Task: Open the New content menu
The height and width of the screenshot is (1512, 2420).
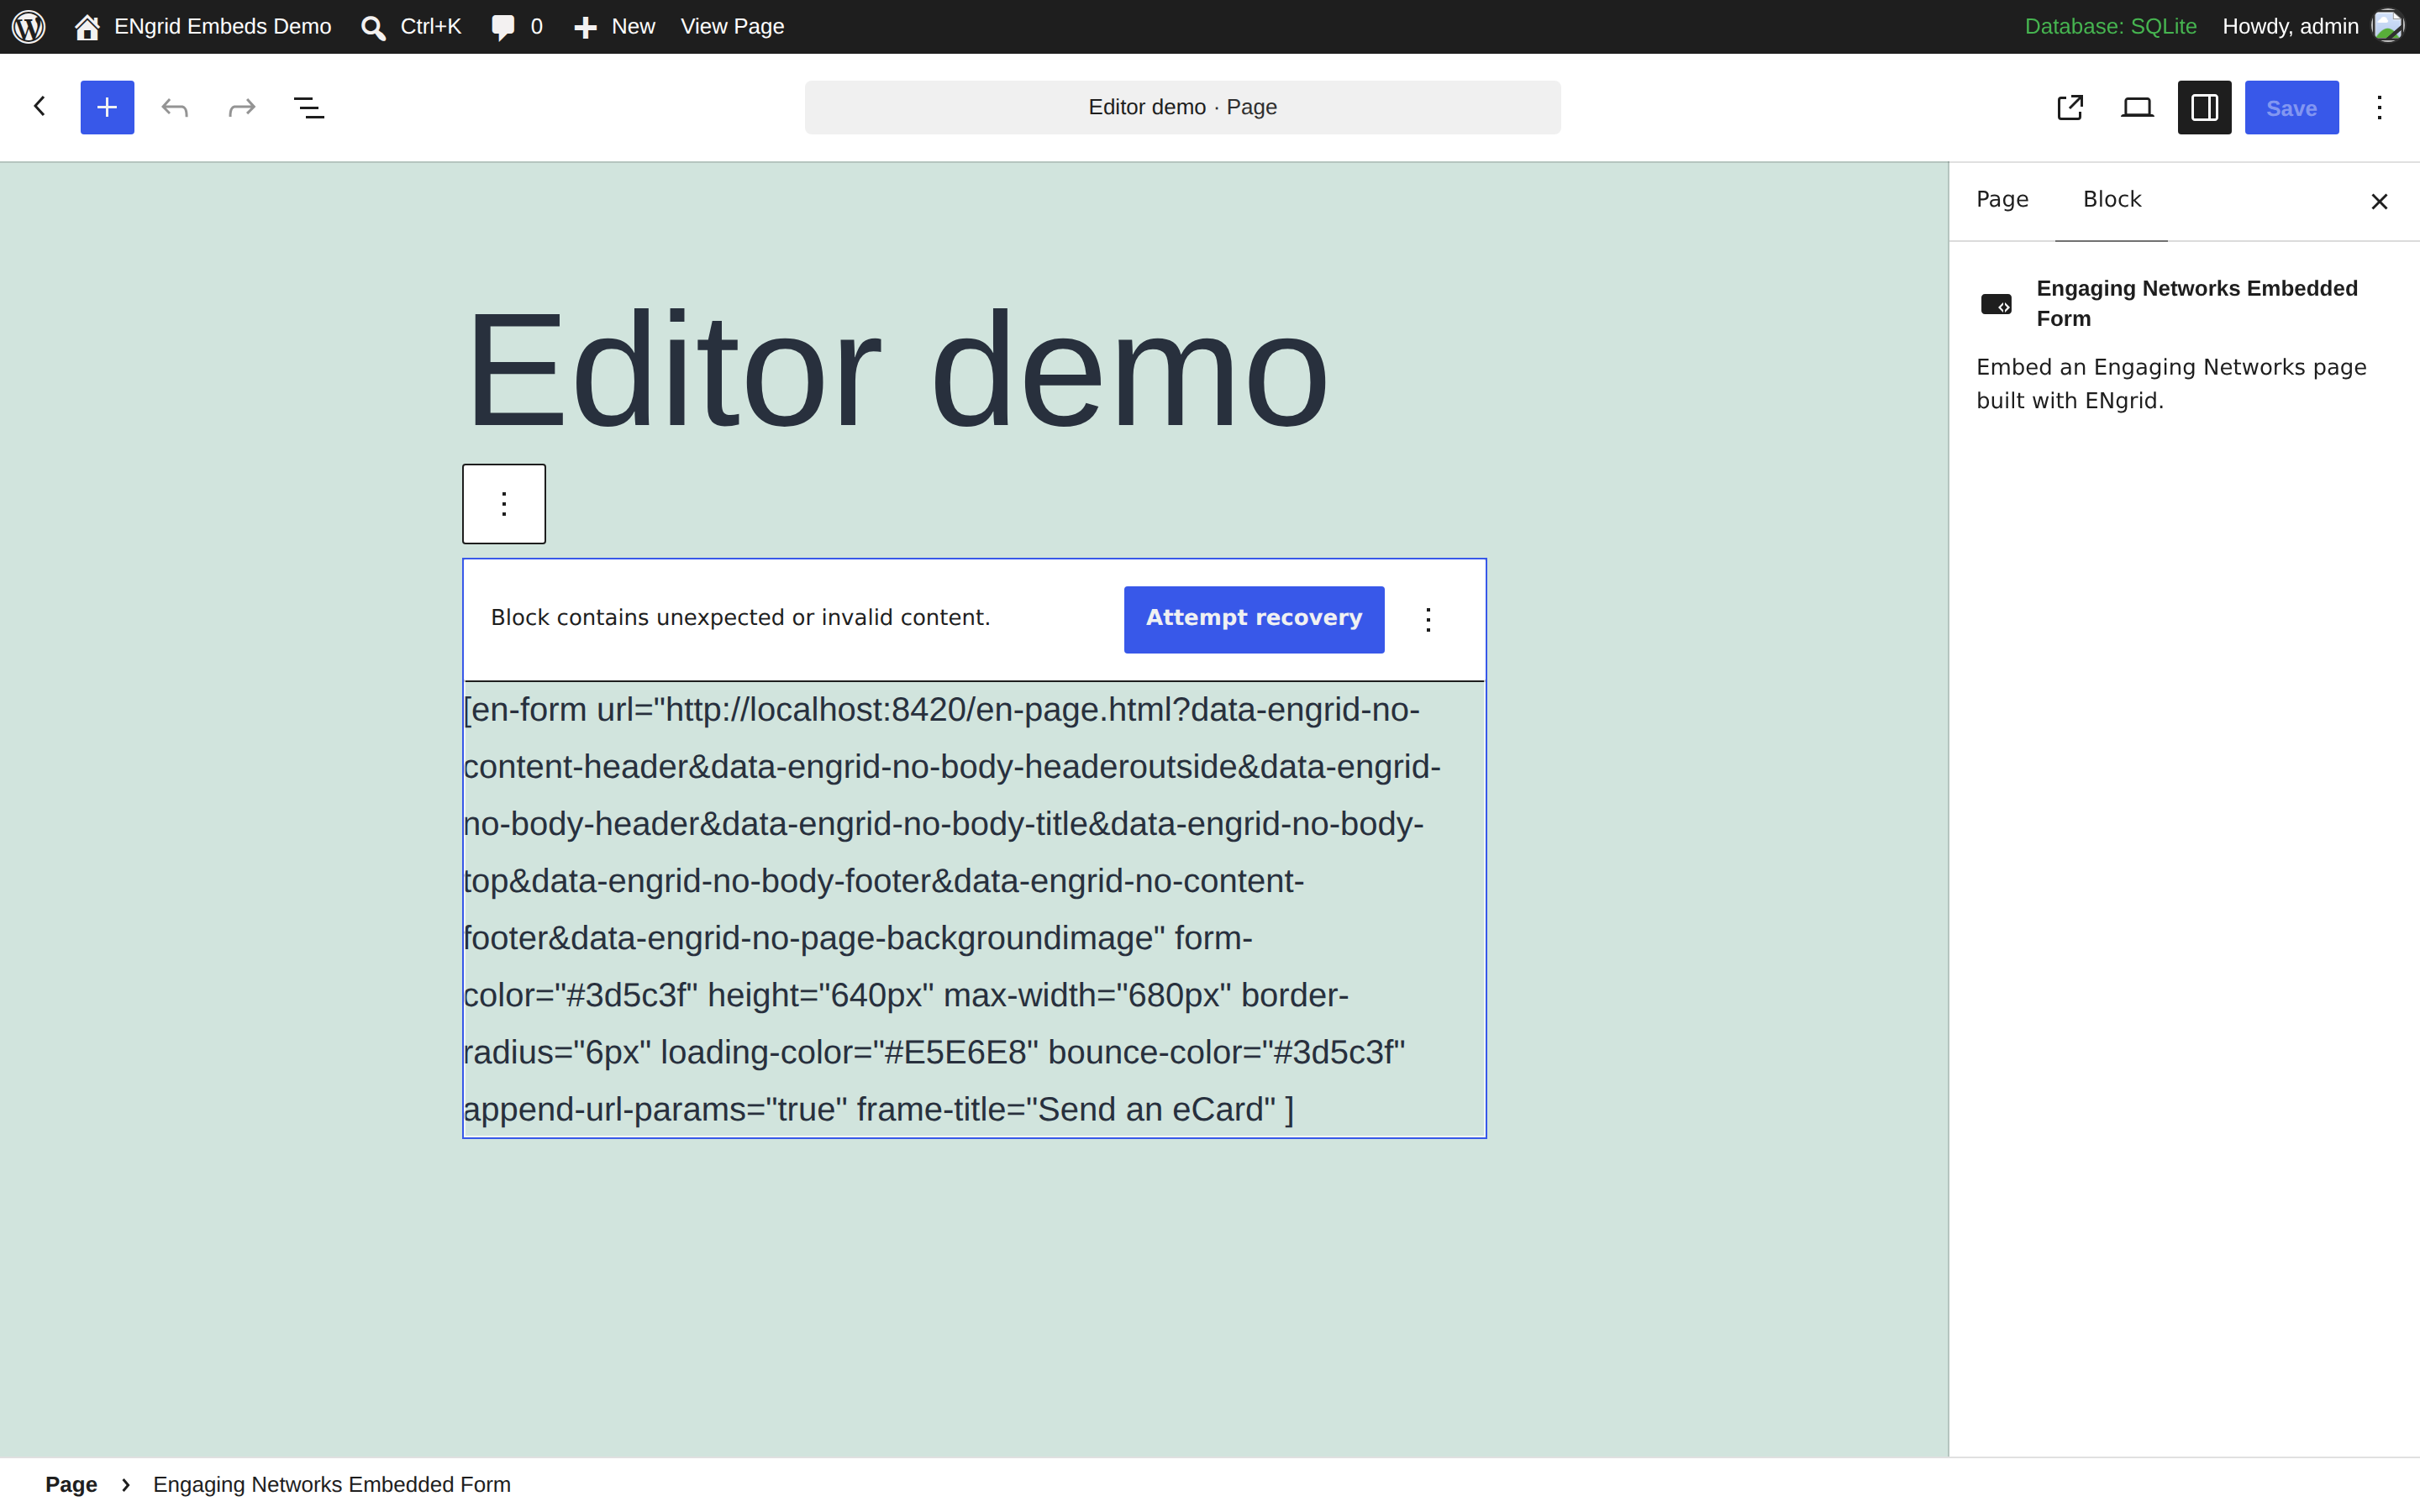Action: click(x=614, y=26)
